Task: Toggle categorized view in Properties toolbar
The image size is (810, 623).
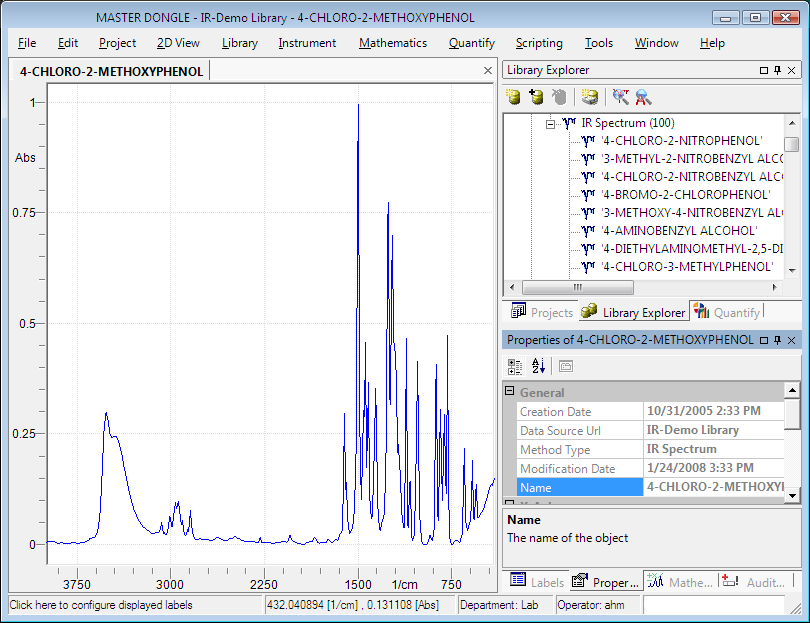Action: tap(516, 366)
